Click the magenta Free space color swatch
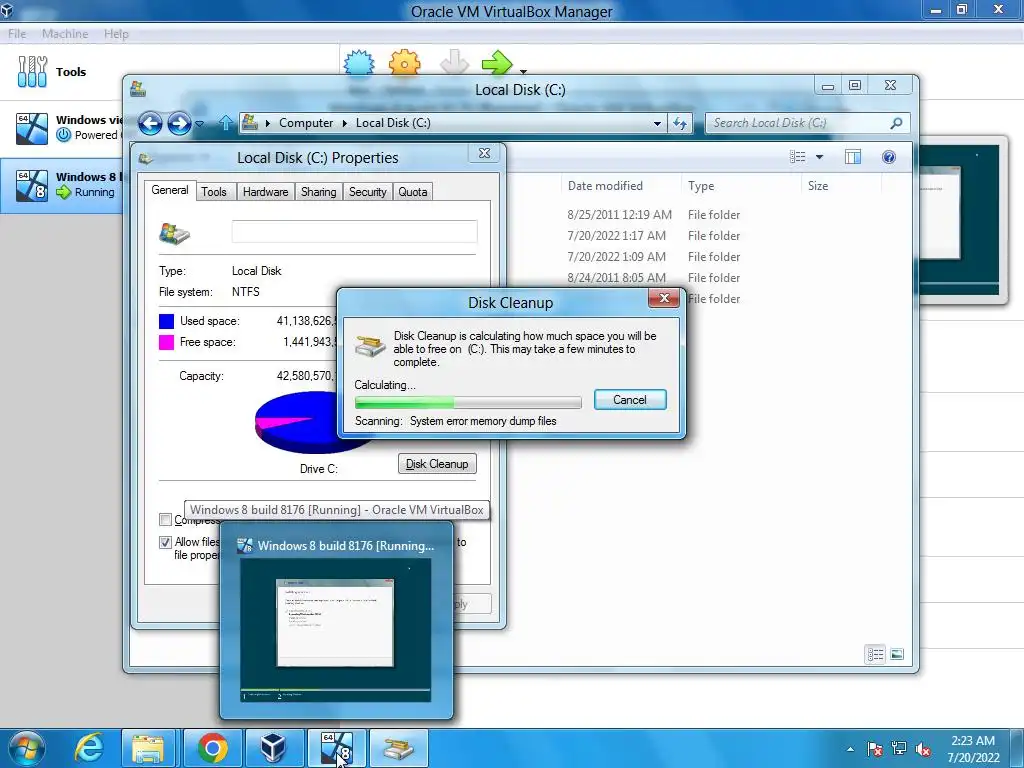The height and width of the screenshot is (768, 1024). (167, 342)
